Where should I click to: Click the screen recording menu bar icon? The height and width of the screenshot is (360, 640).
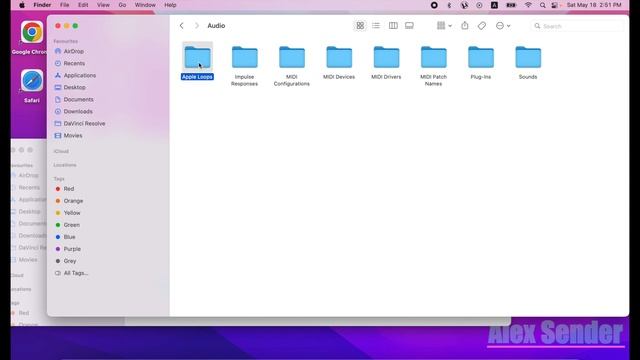[434, 5]
